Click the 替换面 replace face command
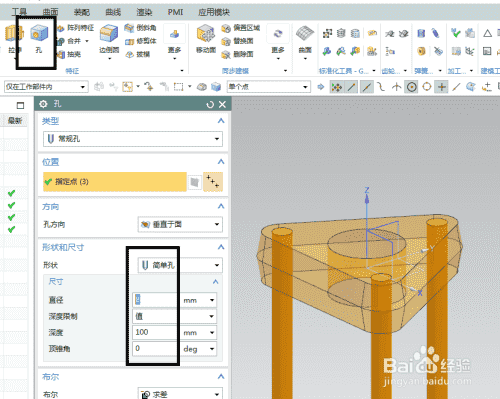This screenshot has height=399, width=500. pos(237,41)
